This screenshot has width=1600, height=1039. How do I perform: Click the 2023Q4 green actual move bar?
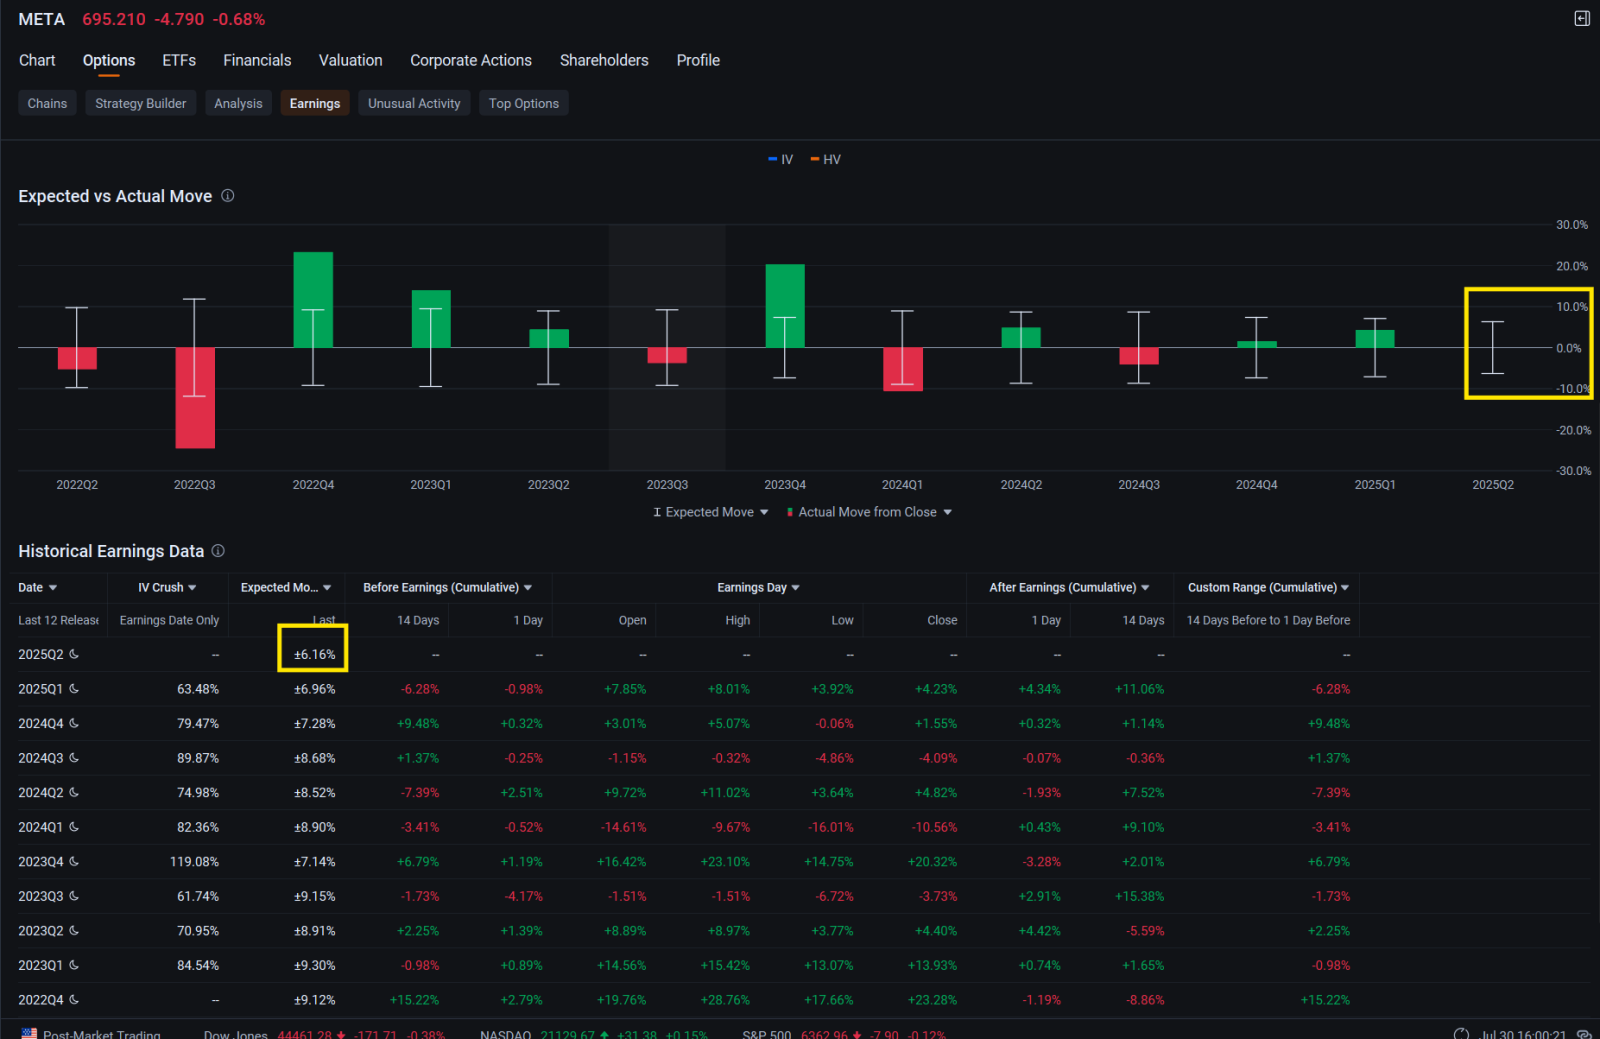(785, 306)
